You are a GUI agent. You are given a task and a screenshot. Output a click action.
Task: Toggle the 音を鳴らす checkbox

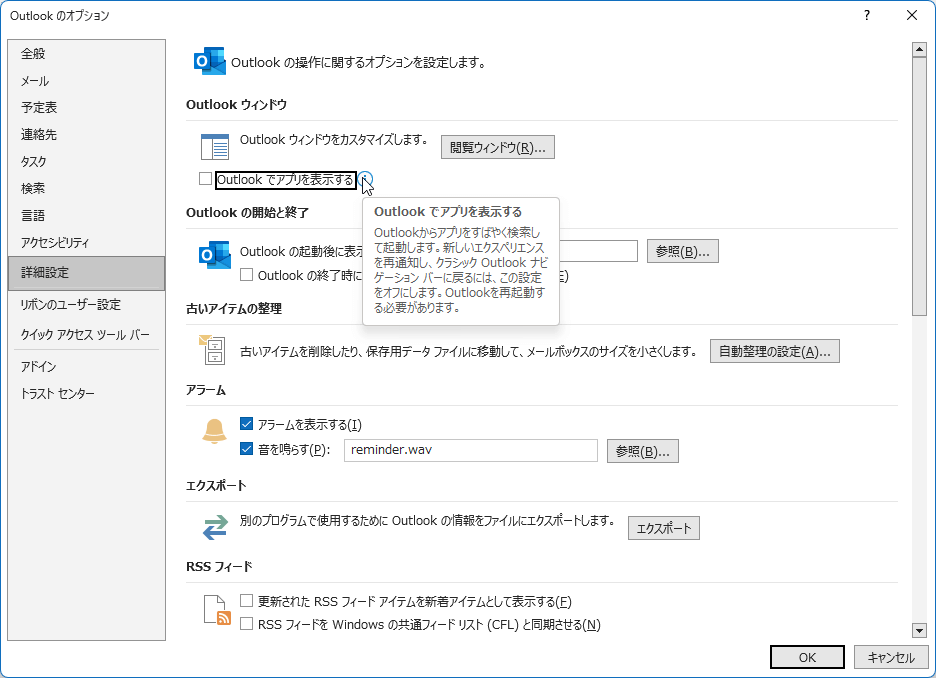247,450
